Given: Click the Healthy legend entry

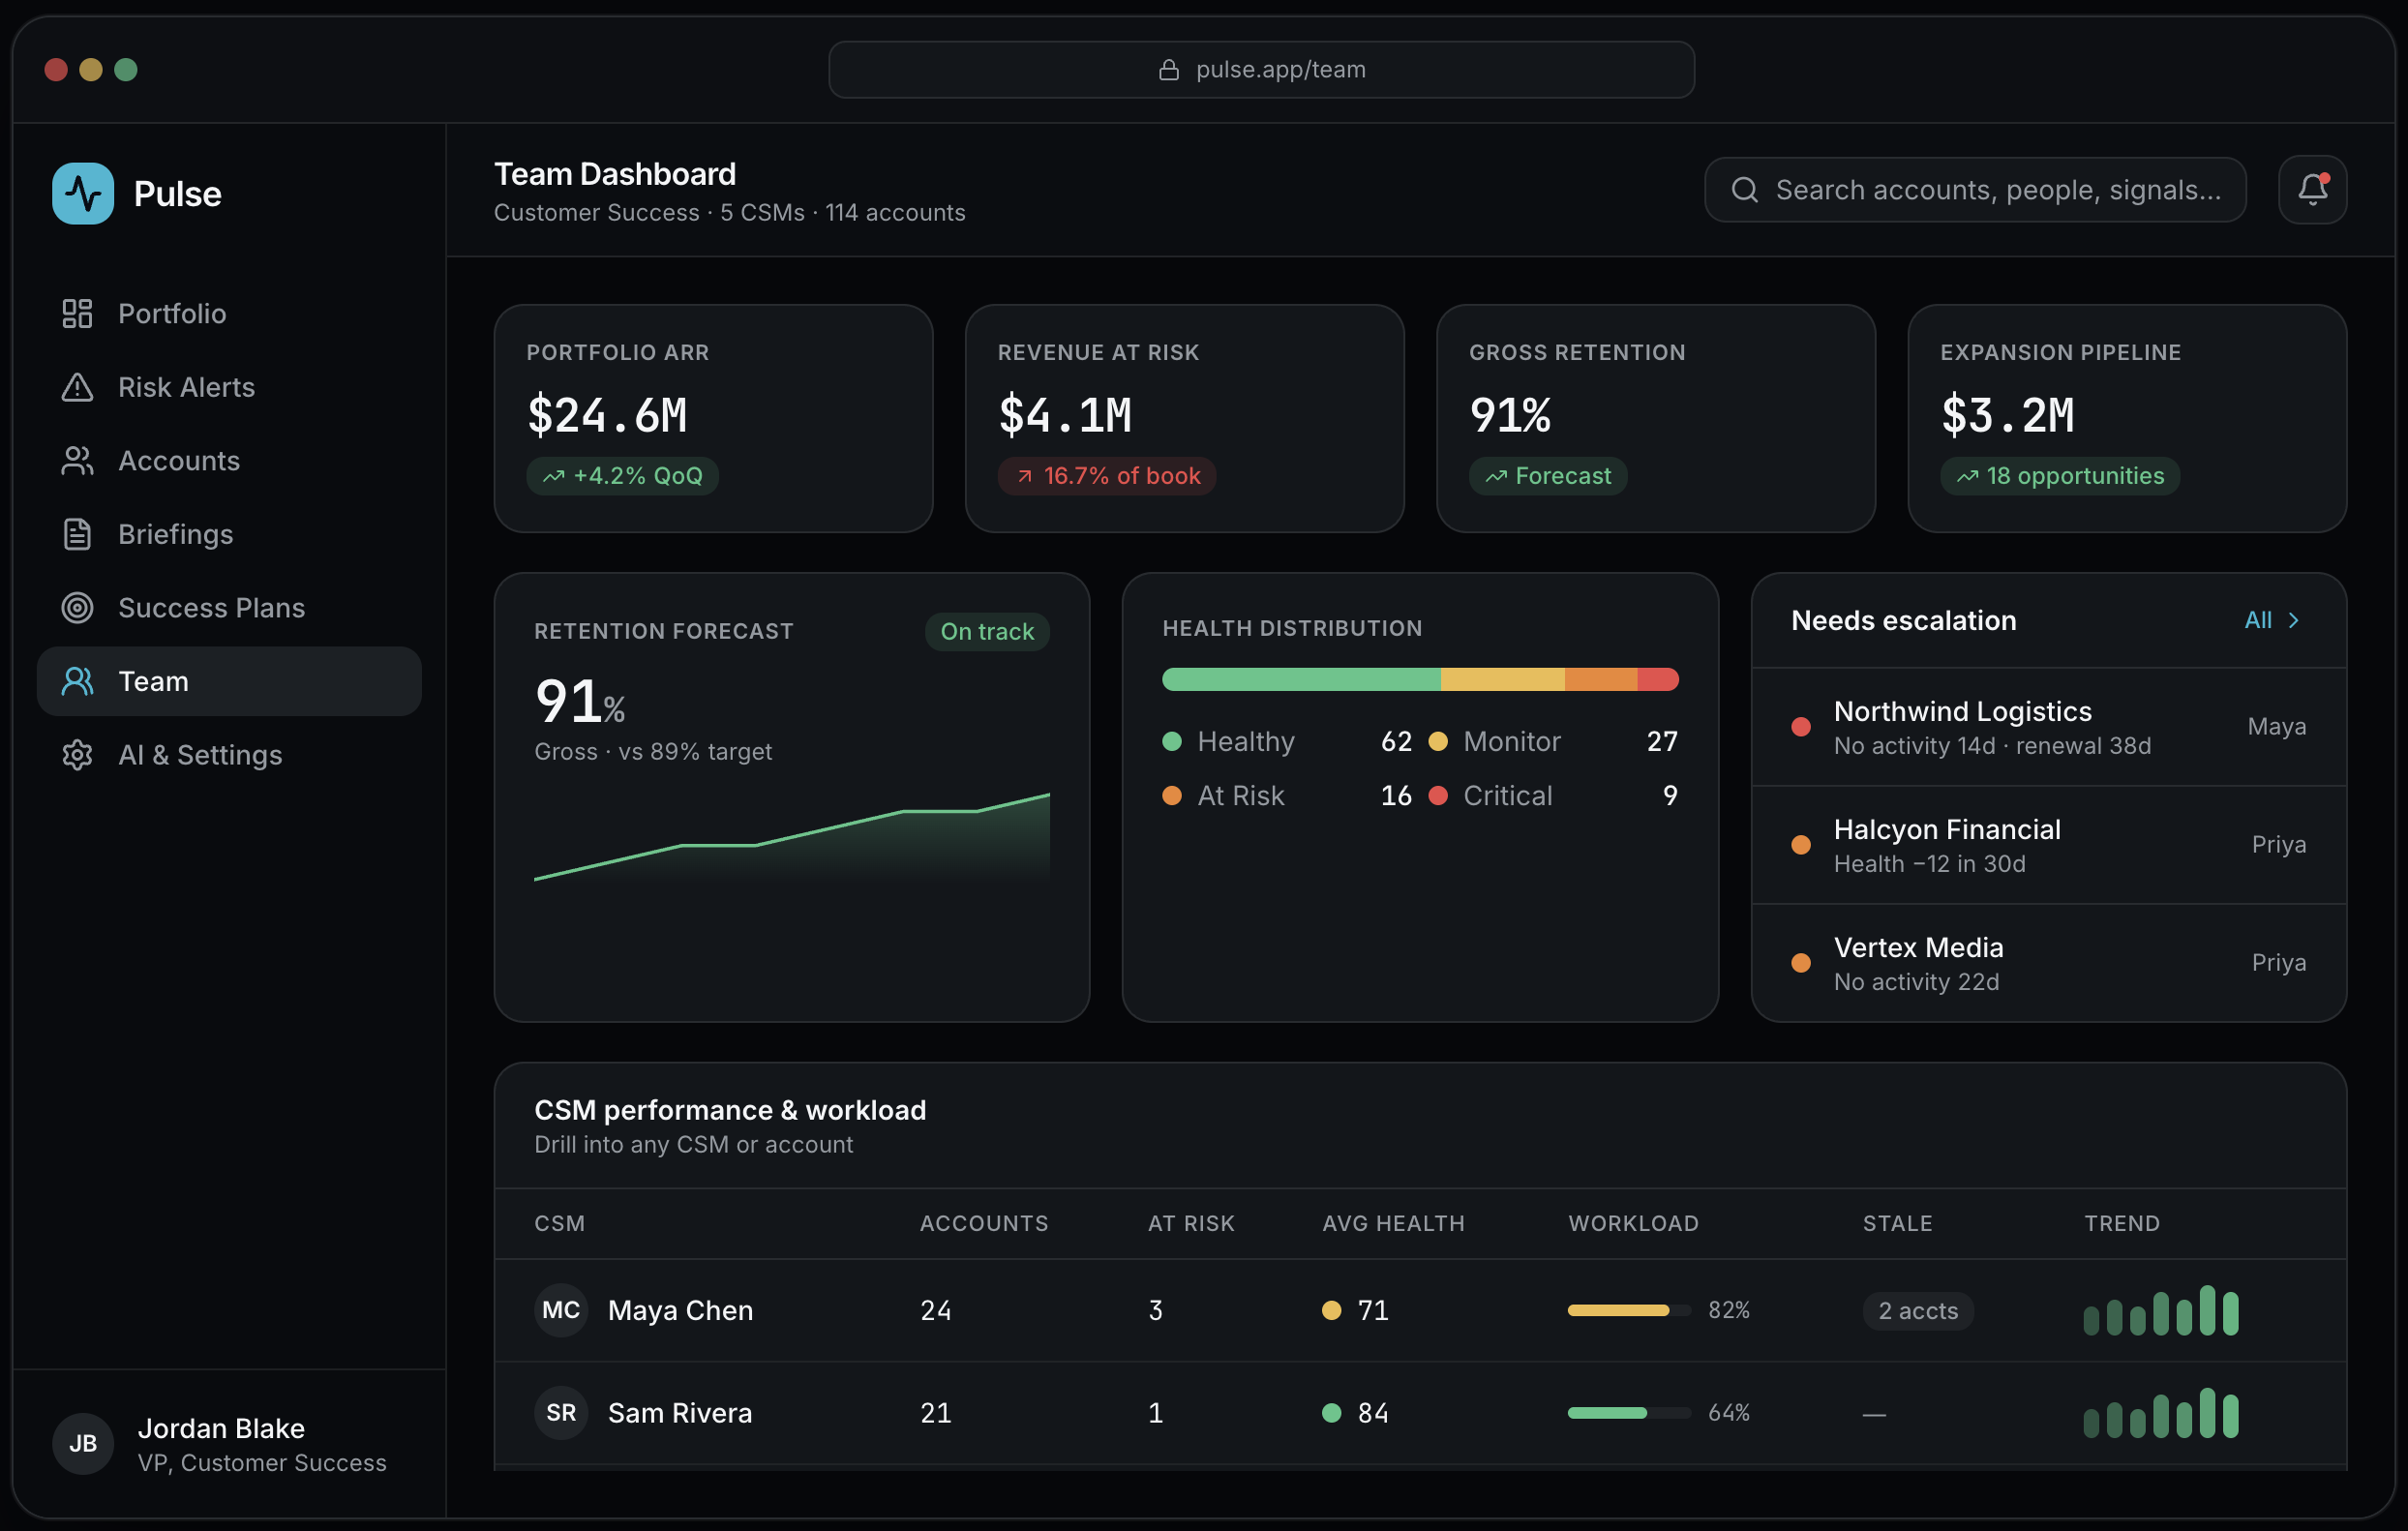Looking at the screenshot, I should point(1286,741).
